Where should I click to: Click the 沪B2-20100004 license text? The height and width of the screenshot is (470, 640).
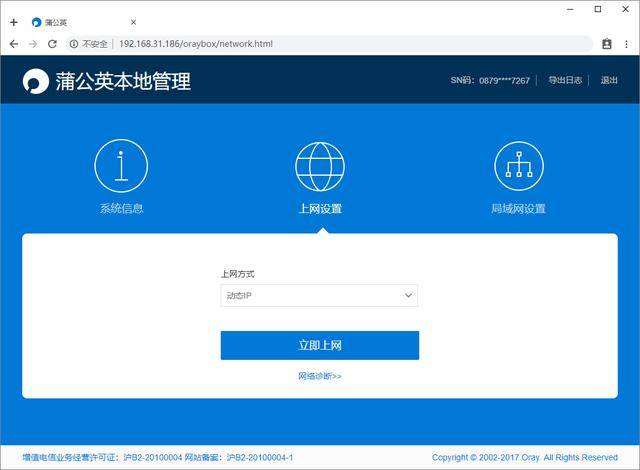tap(152, 457)
